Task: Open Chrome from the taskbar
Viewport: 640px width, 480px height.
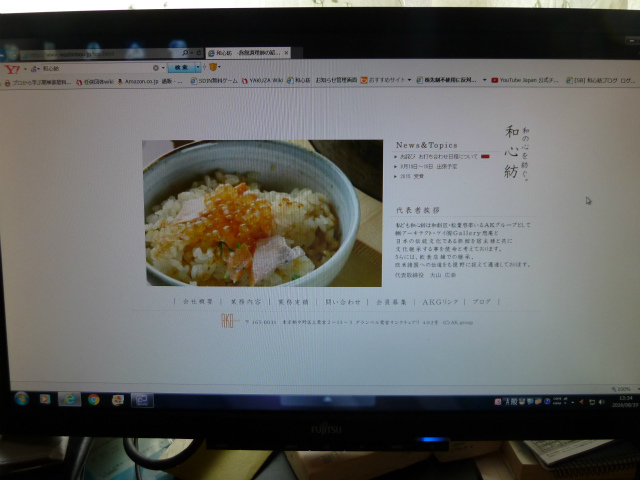Action: 93,399
